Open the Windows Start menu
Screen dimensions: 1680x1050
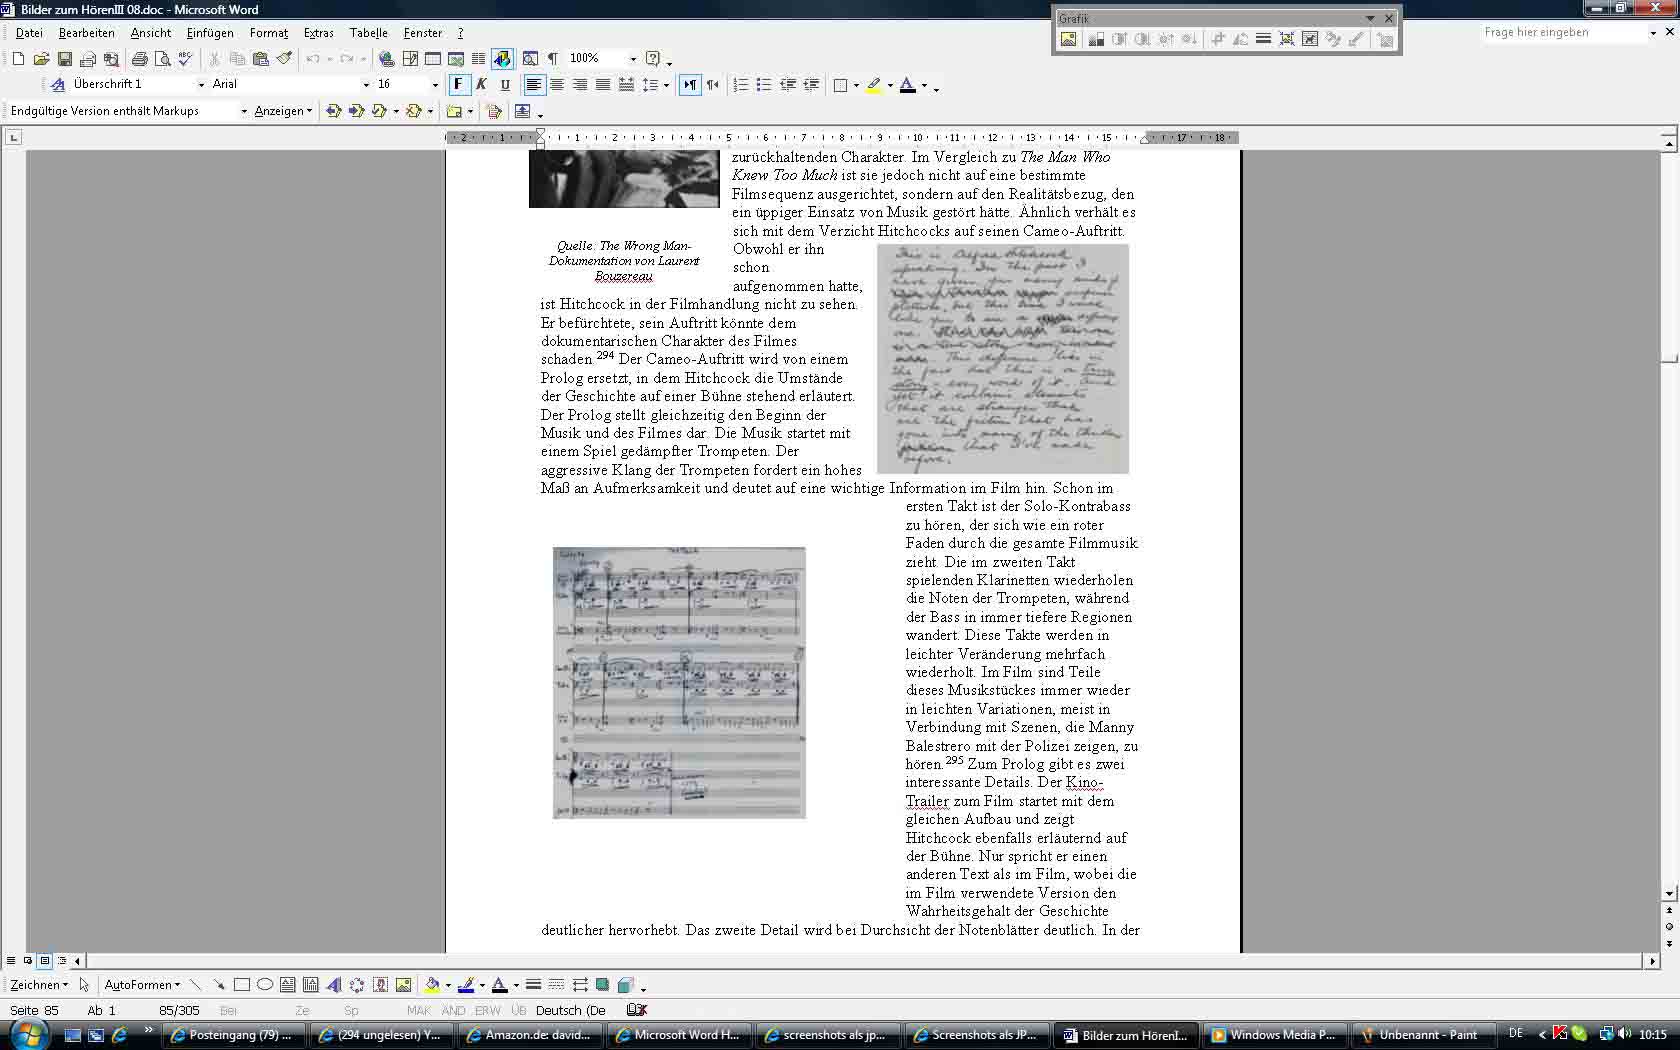pyautogui.click(x=27, y=1032)
